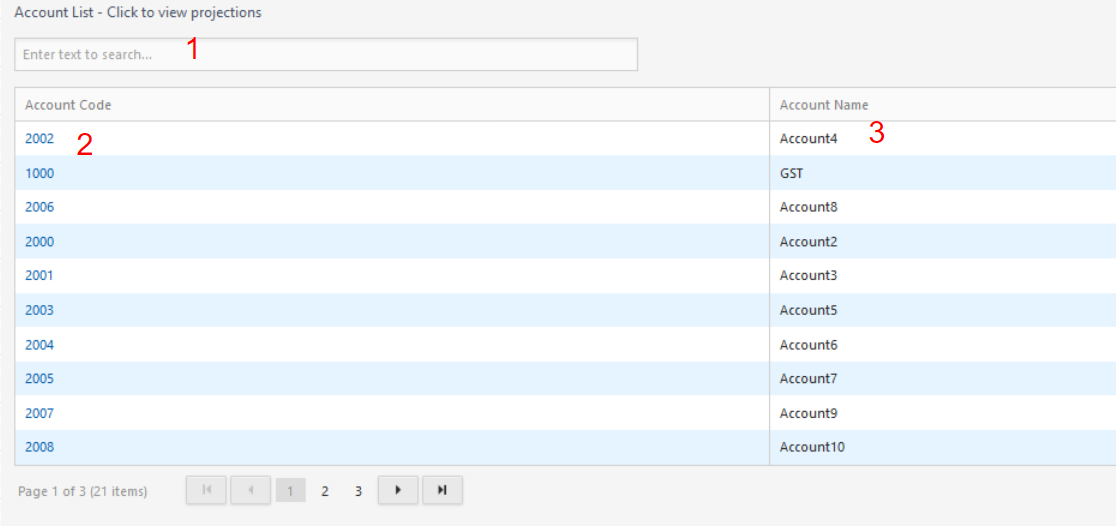
Task: Open account code 2001 link
Action: 39,275
